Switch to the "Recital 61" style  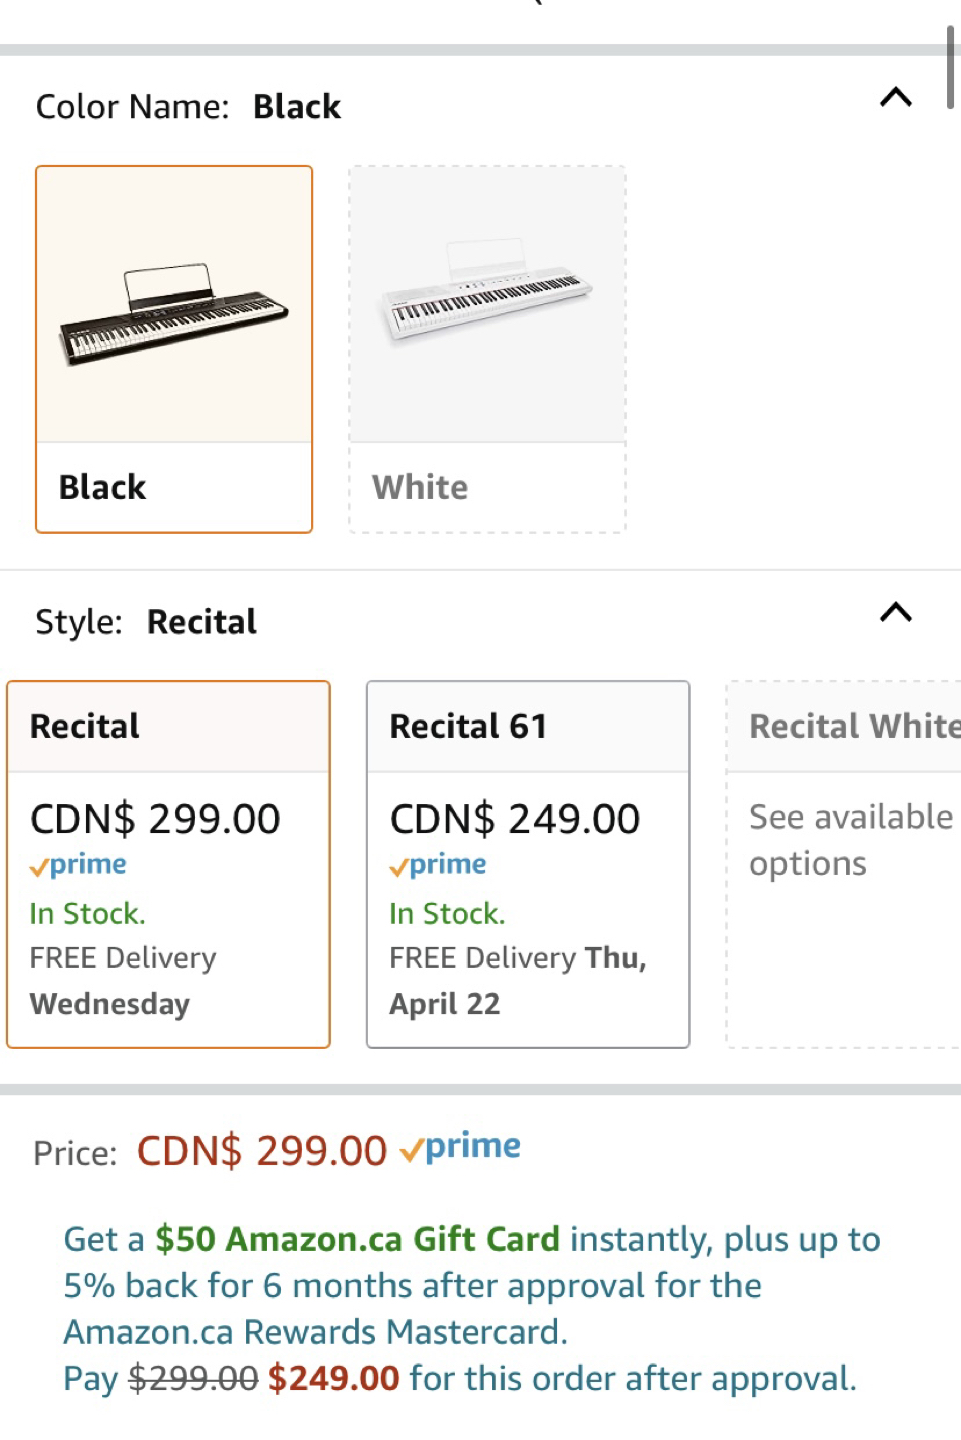[468, 727]
